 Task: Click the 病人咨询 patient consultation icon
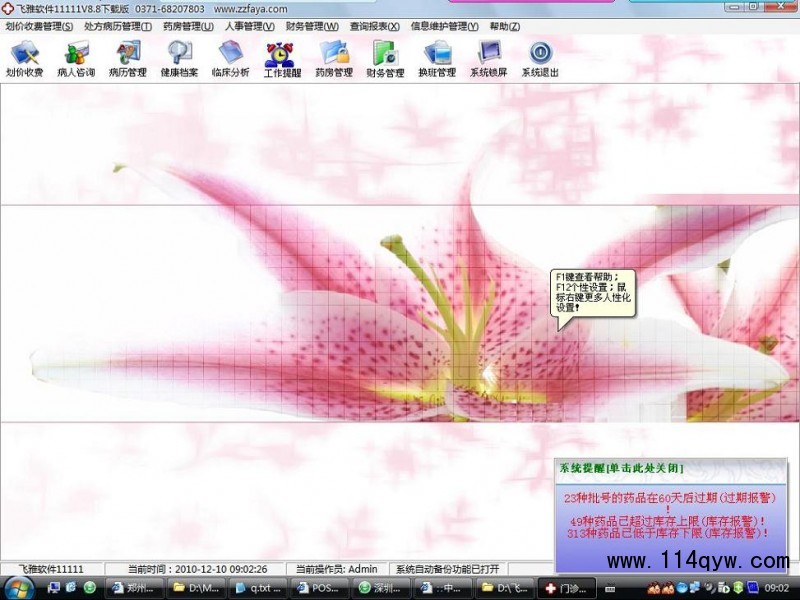click(x=76, y=58)
